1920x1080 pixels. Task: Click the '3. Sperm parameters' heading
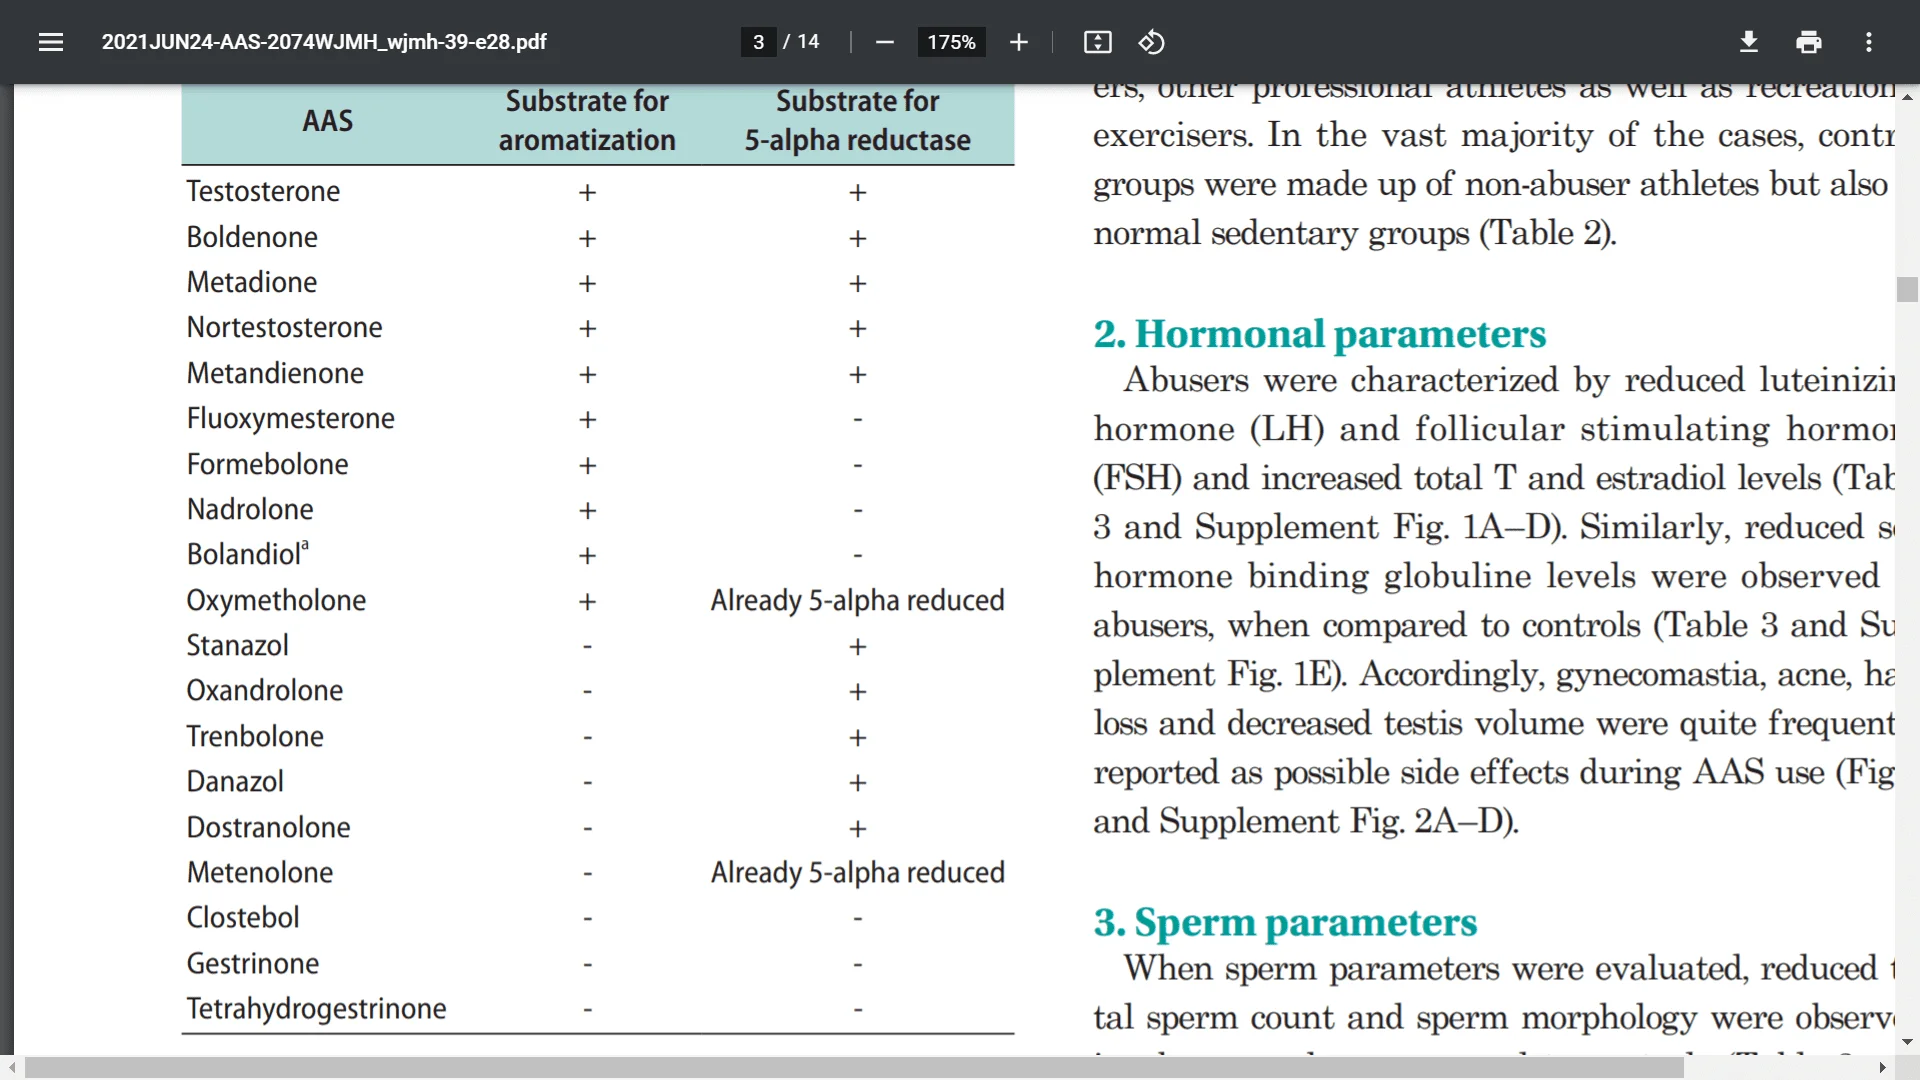click(x=1285, y=922)
